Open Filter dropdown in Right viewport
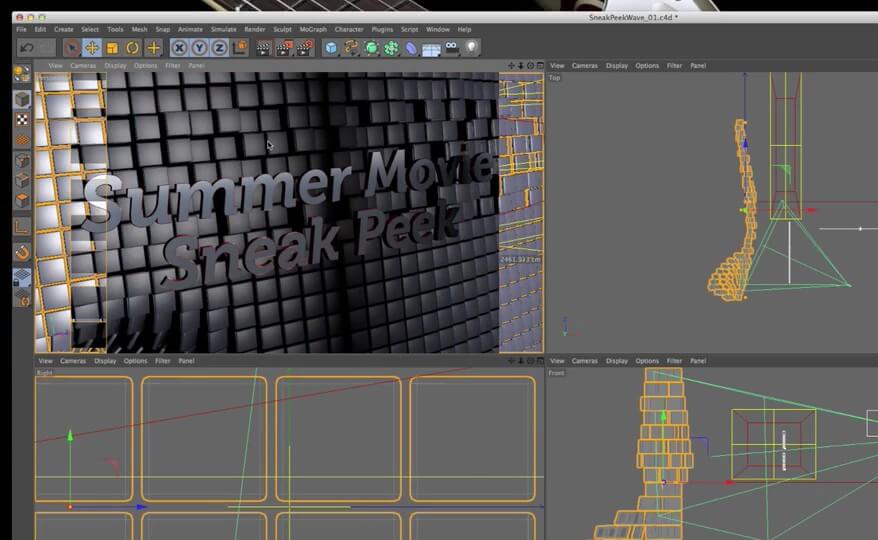This screenshot has width=878, height=540. pos(162,361)
